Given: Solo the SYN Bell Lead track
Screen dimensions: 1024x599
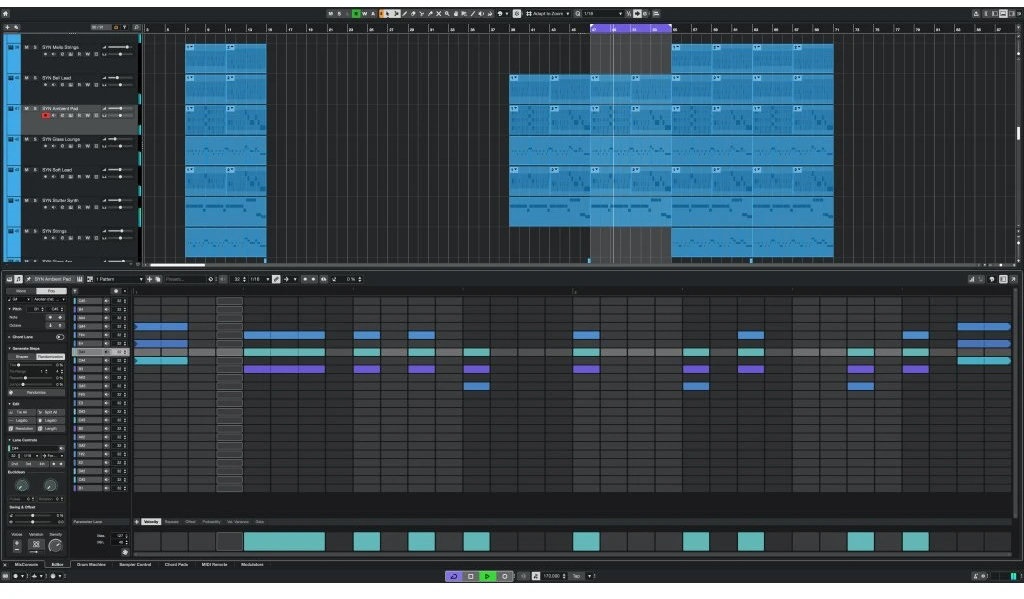Looking at the screenshot, I should click(x=35, y=78).
